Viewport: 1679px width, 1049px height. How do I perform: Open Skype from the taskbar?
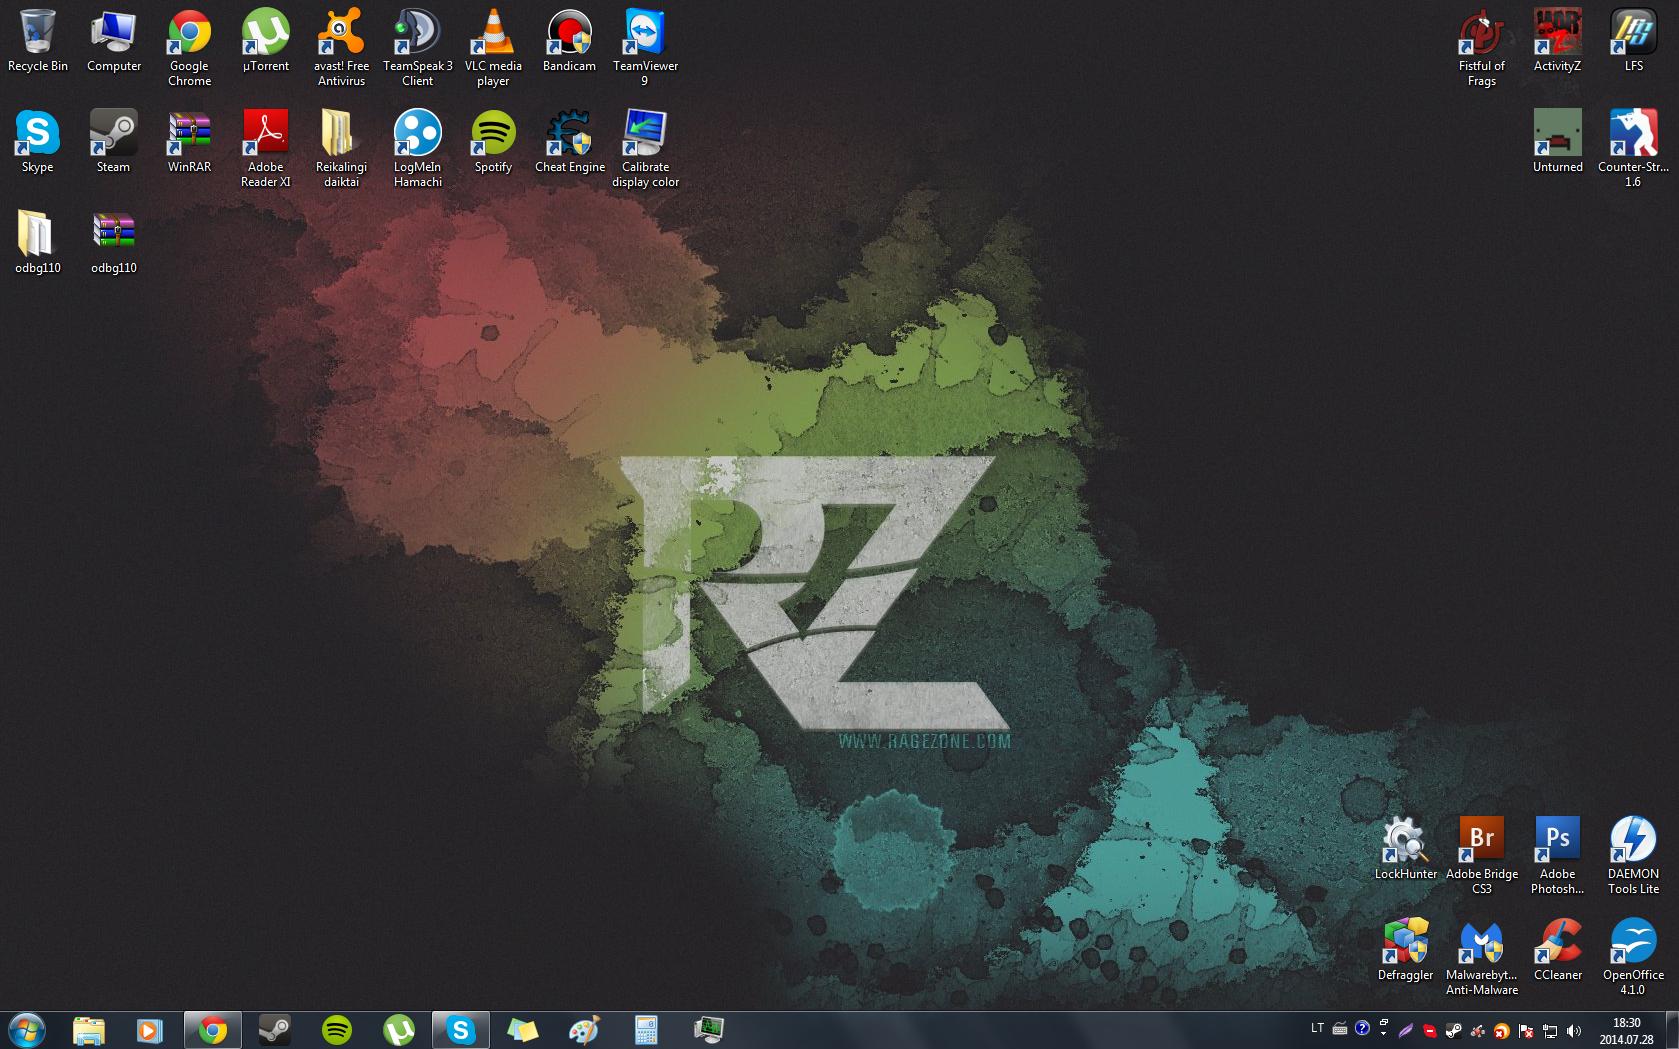point(460,1029)
